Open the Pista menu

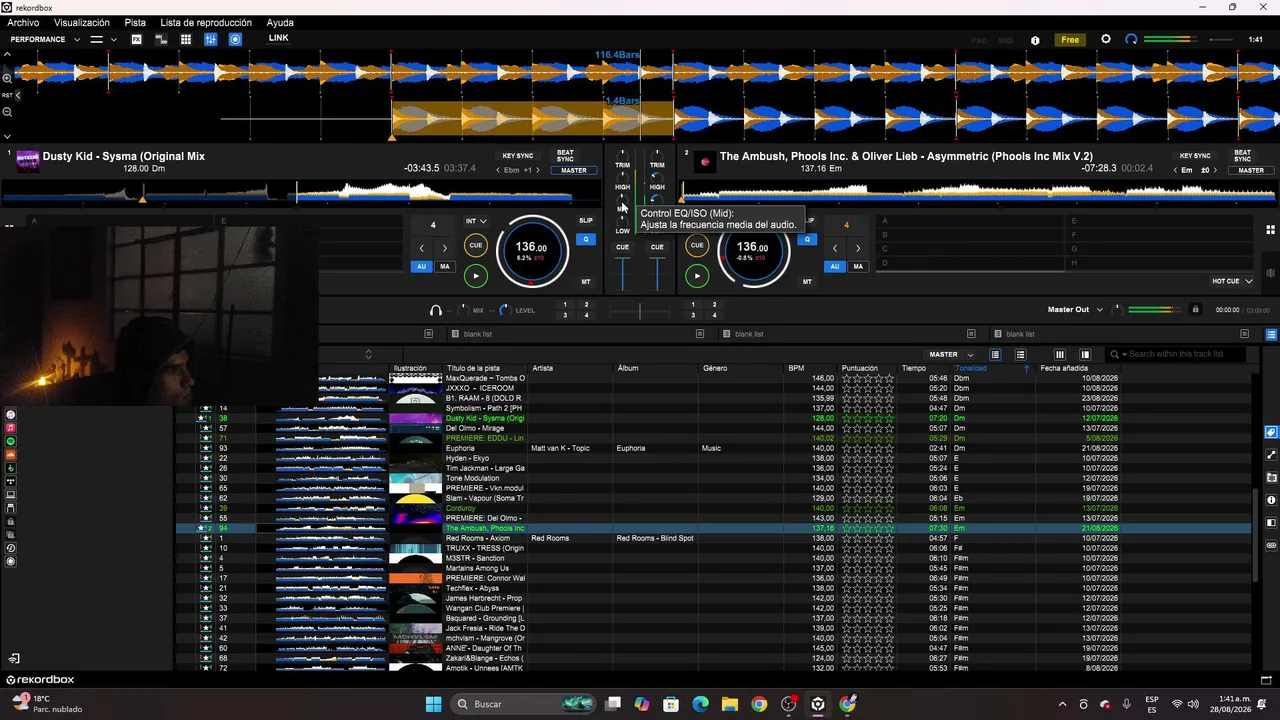(135, 22)
